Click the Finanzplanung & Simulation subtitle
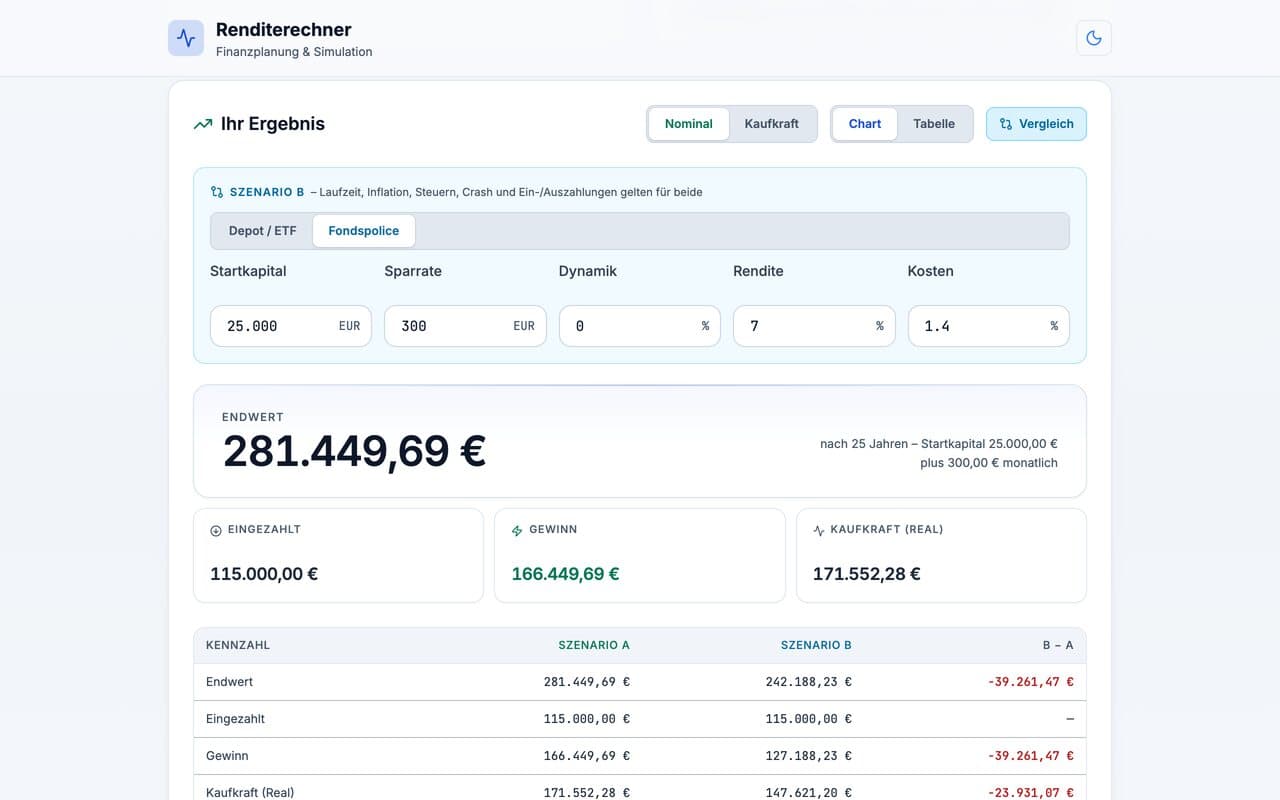This screenshot has height=800, width=1280. click(294, 52)
